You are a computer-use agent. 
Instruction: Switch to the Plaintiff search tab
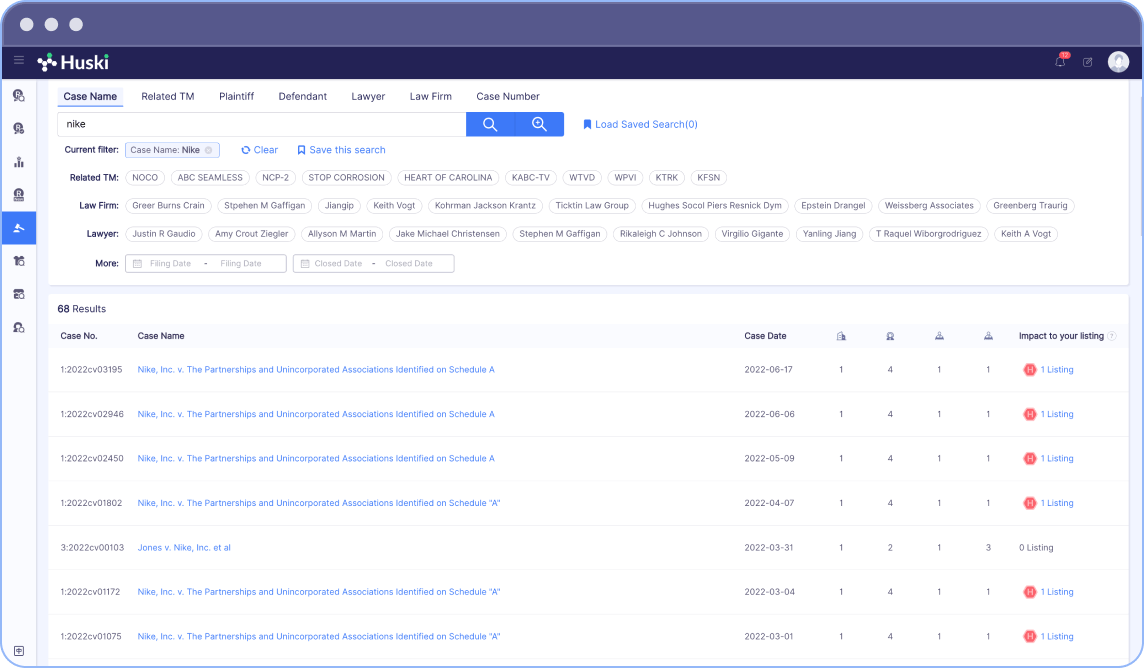tap(236, 96)
